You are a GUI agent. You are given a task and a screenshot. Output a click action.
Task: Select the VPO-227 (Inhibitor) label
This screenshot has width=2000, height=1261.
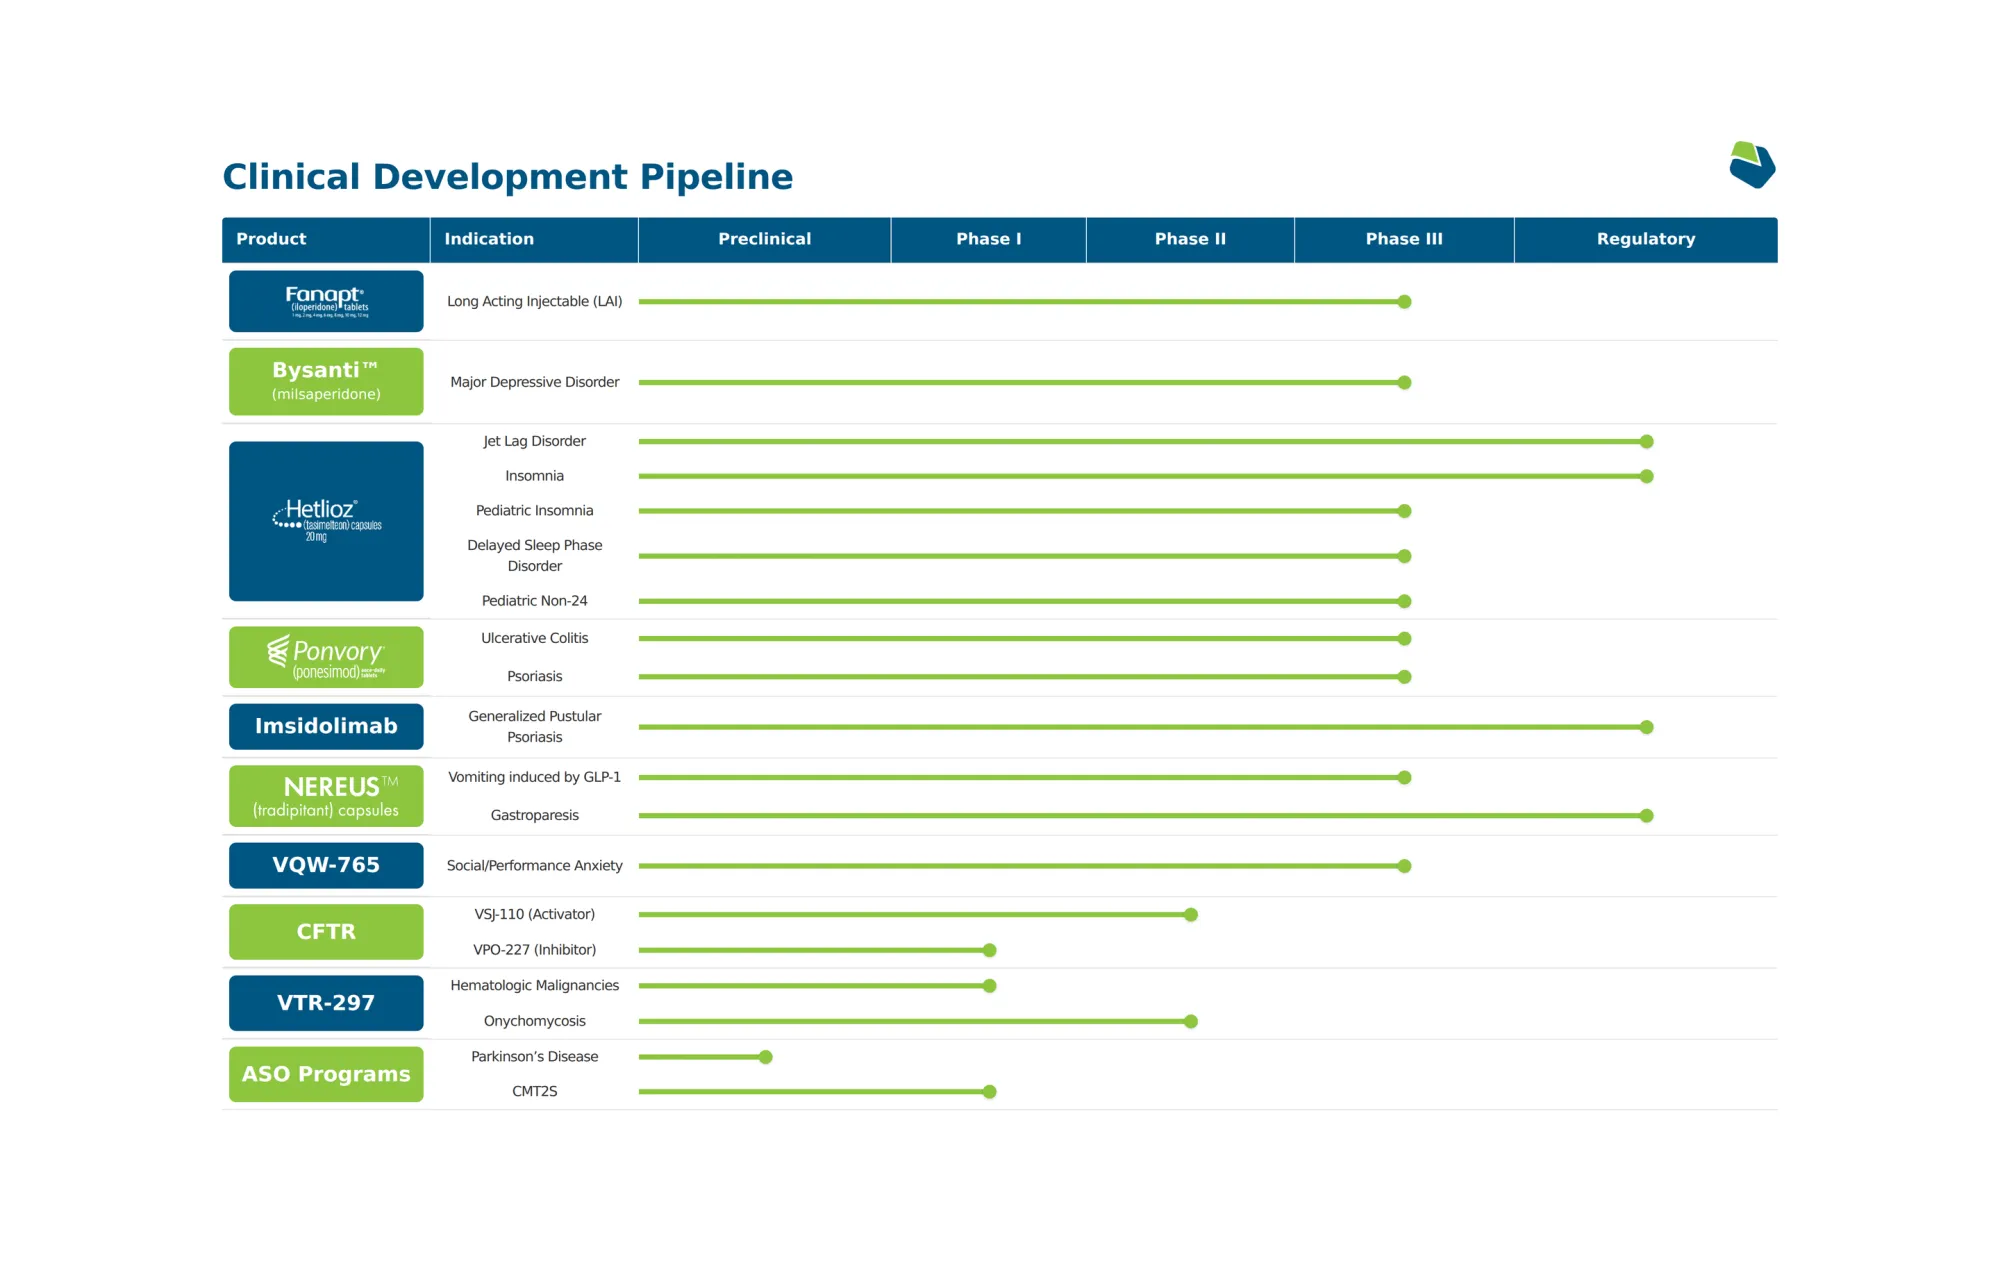534,950
